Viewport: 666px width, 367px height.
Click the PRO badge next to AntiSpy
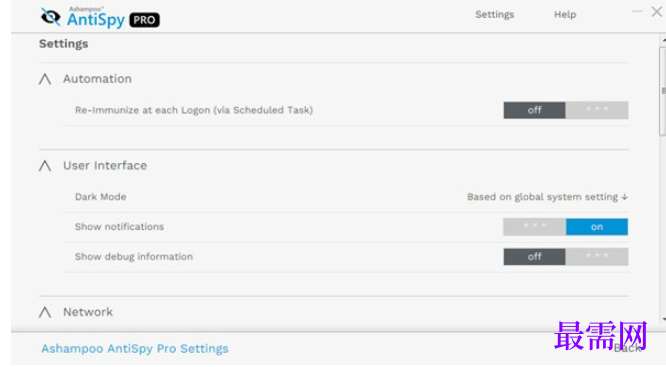(144, 20)
